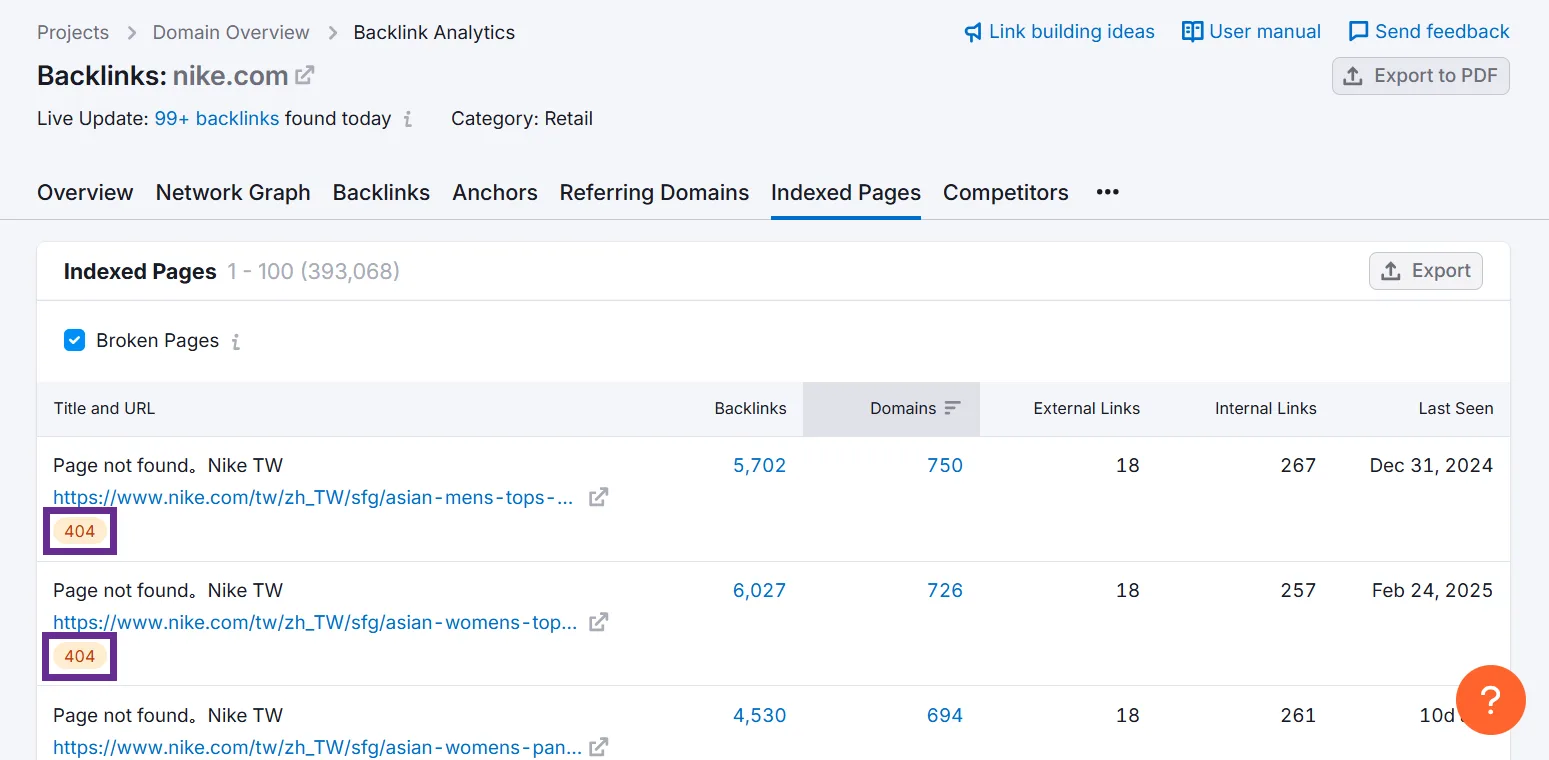Click the 267 internal links value
This screenshot has height=760, width=1549.
(x=1298, y=465)
